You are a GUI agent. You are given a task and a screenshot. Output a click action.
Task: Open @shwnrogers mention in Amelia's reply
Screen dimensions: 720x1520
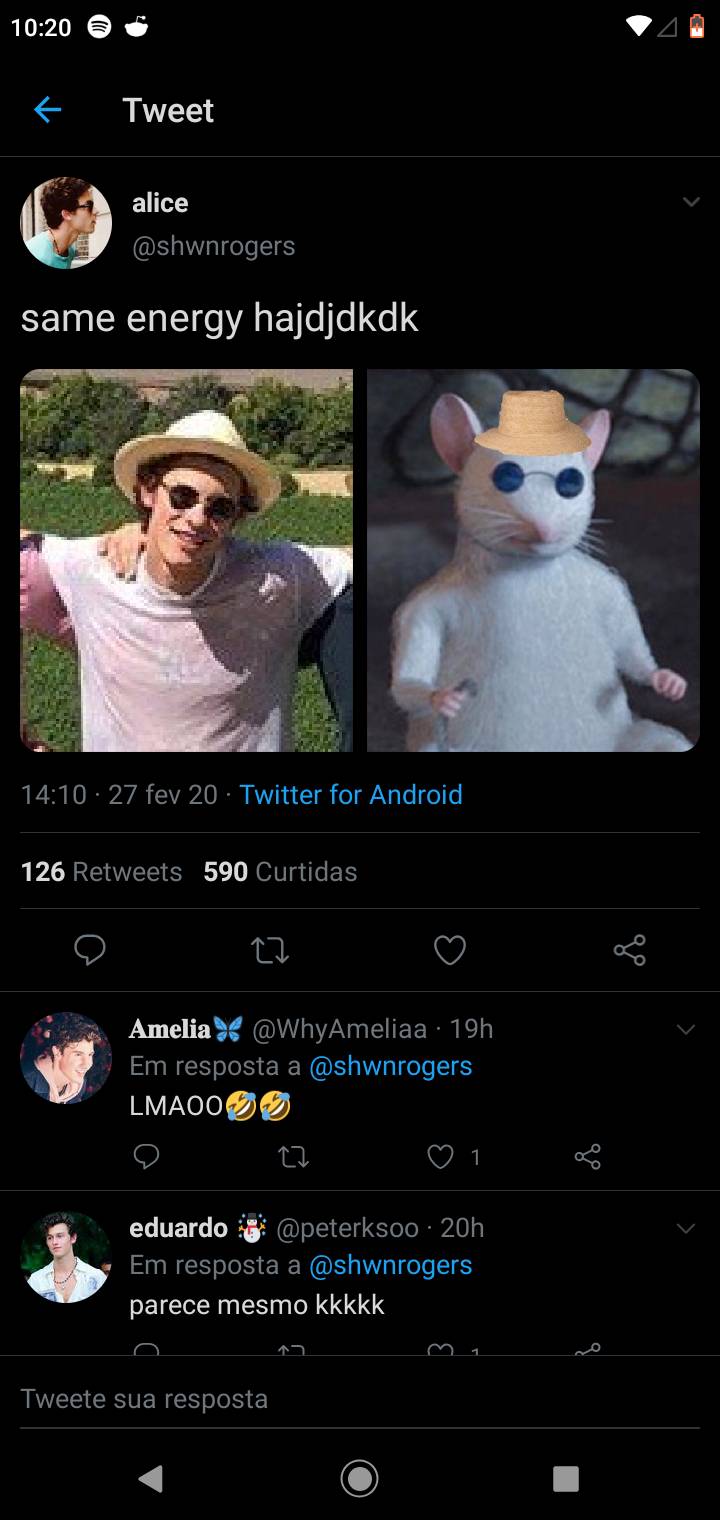[396, 1065]
